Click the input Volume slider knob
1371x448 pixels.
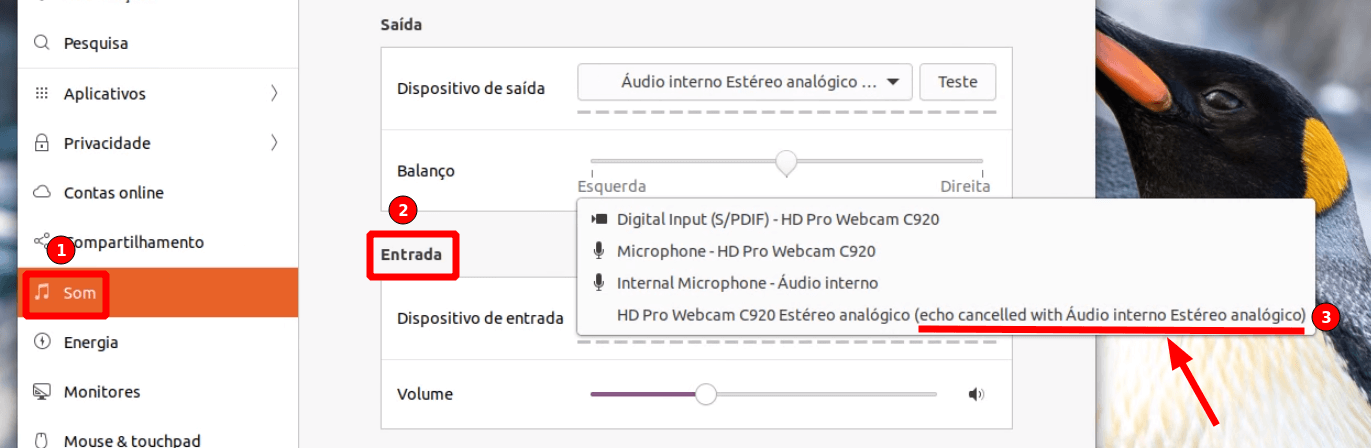pos(706,394)
